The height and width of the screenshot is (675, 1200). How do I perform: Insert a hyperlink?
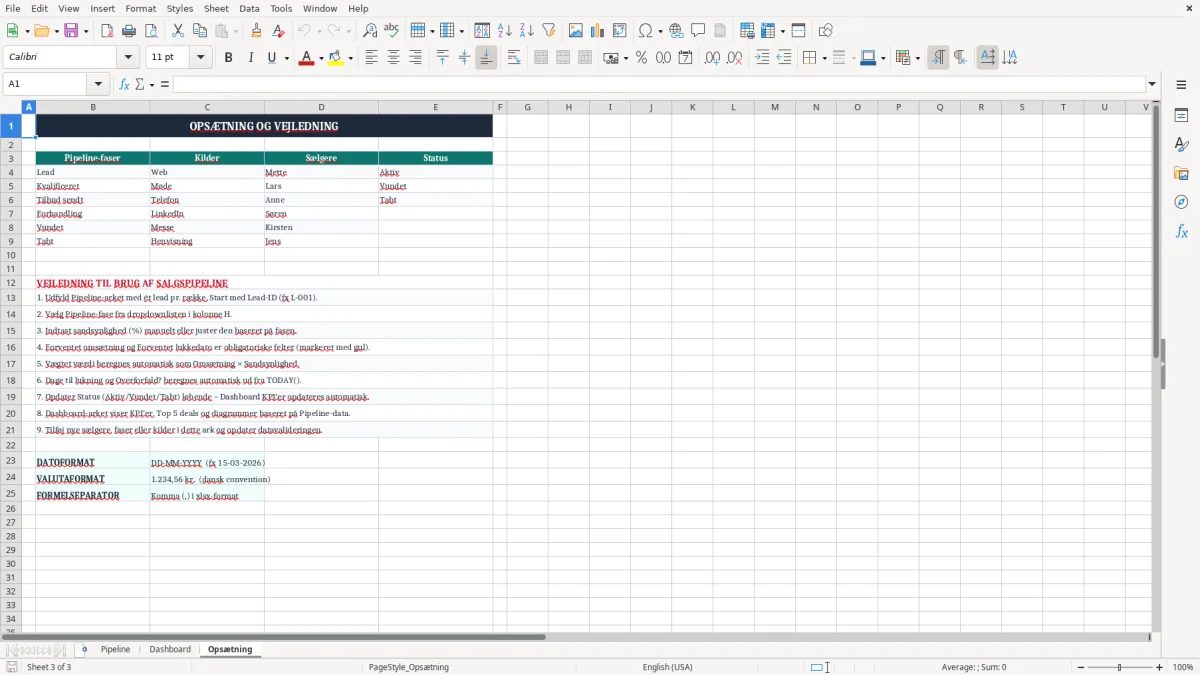click(x=676, y=31)
